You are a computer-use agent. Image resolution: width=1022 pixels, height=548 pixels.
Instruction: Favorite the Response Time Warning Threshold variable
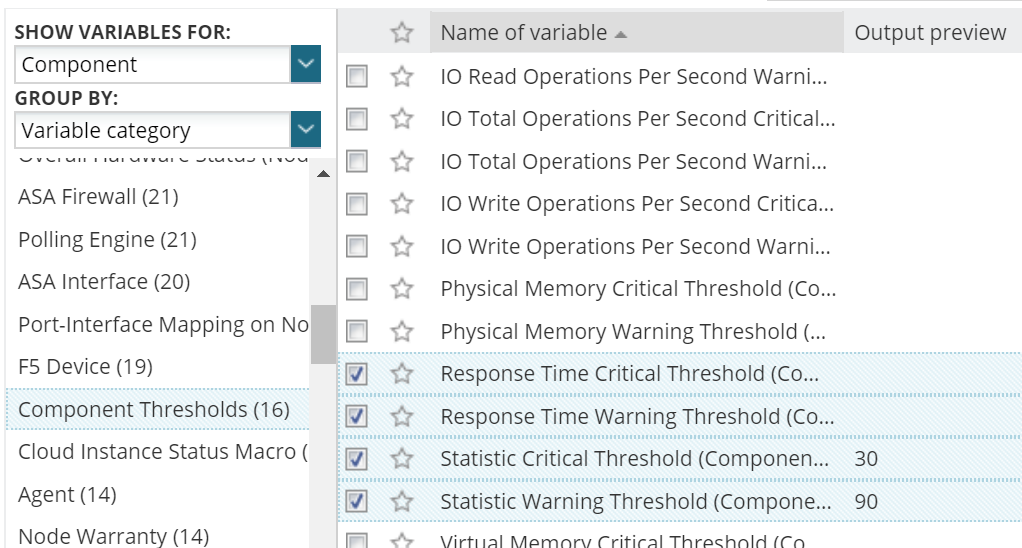(402, 417)
